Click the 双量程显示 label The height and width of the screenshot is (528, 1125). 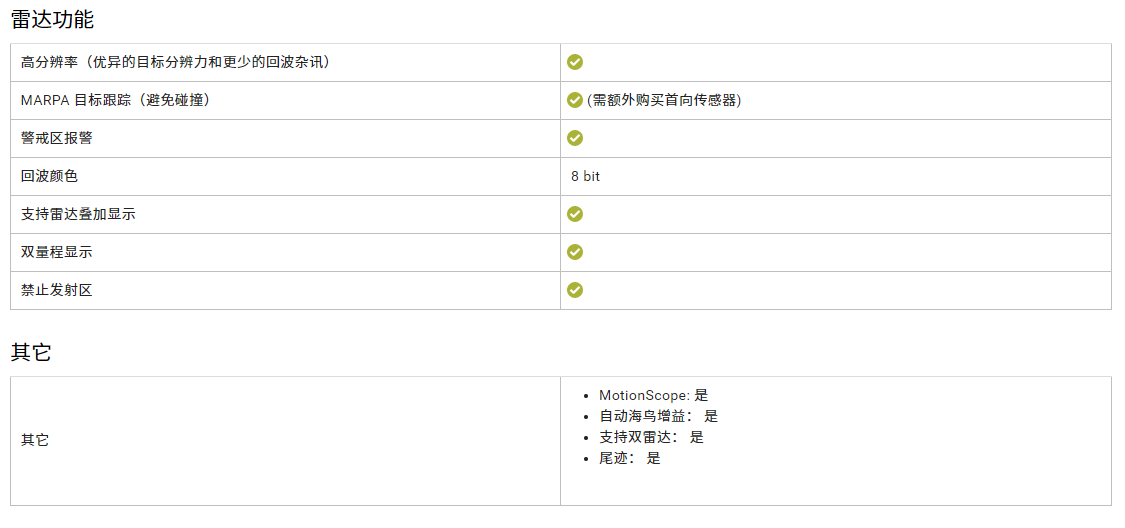point(57,252)
